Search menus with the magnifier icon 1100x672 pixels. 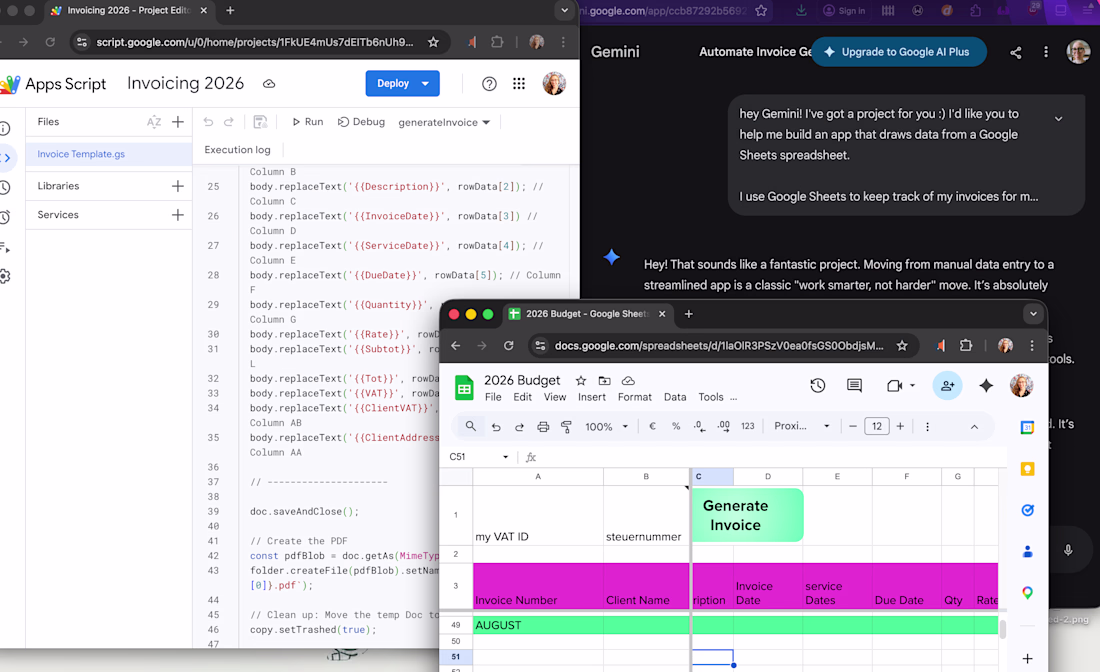(x=471, y=426)
